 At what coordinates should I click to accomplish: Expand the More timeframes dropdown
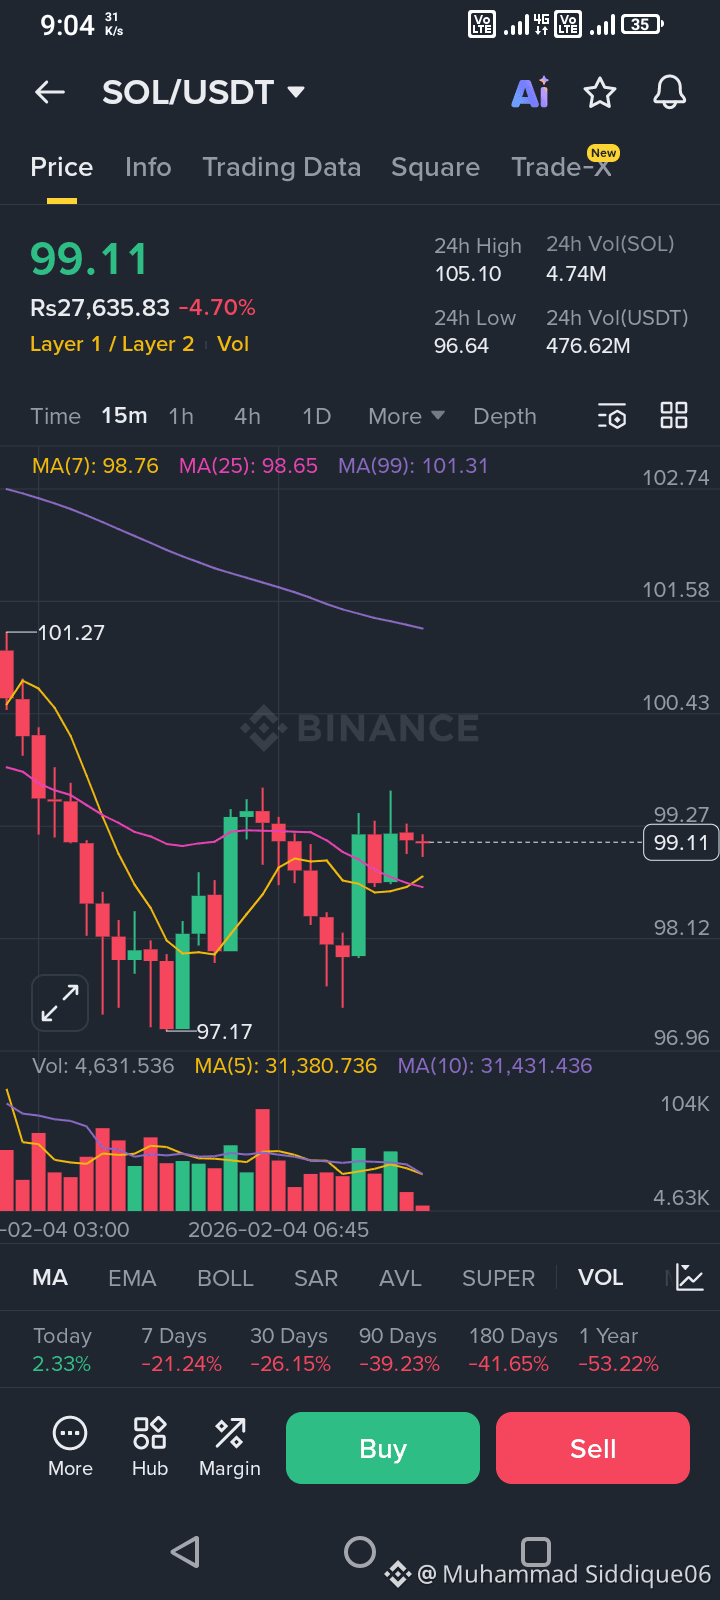pyautogui.click(x=406, y=416)
